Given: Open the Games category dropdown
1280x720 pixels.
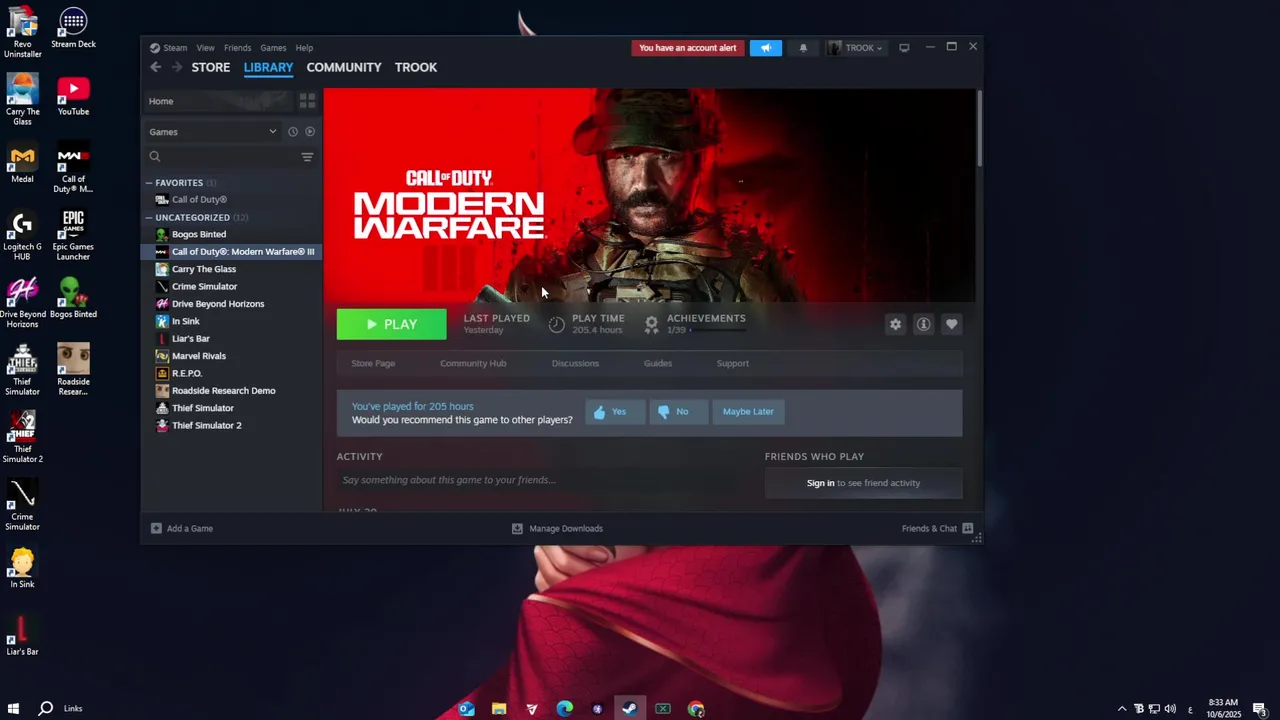Looking at the screenshot, I should (x=213, y=132).
